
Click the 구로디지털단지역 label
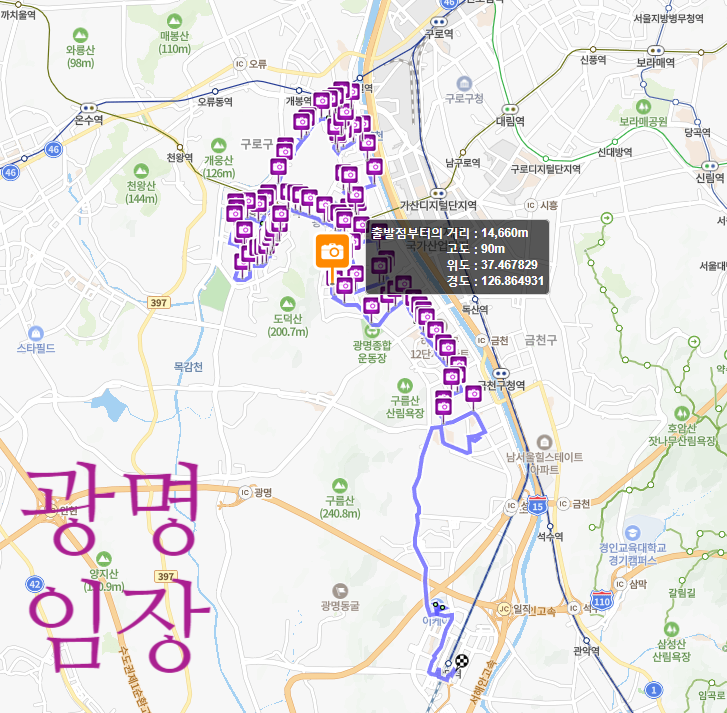[546, 169]
